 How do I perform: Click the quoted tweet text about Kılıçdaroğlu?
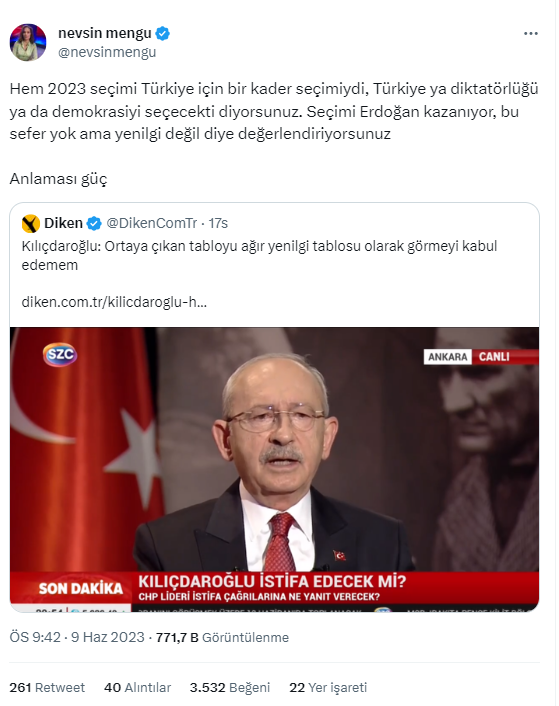(x=259, y=255)
